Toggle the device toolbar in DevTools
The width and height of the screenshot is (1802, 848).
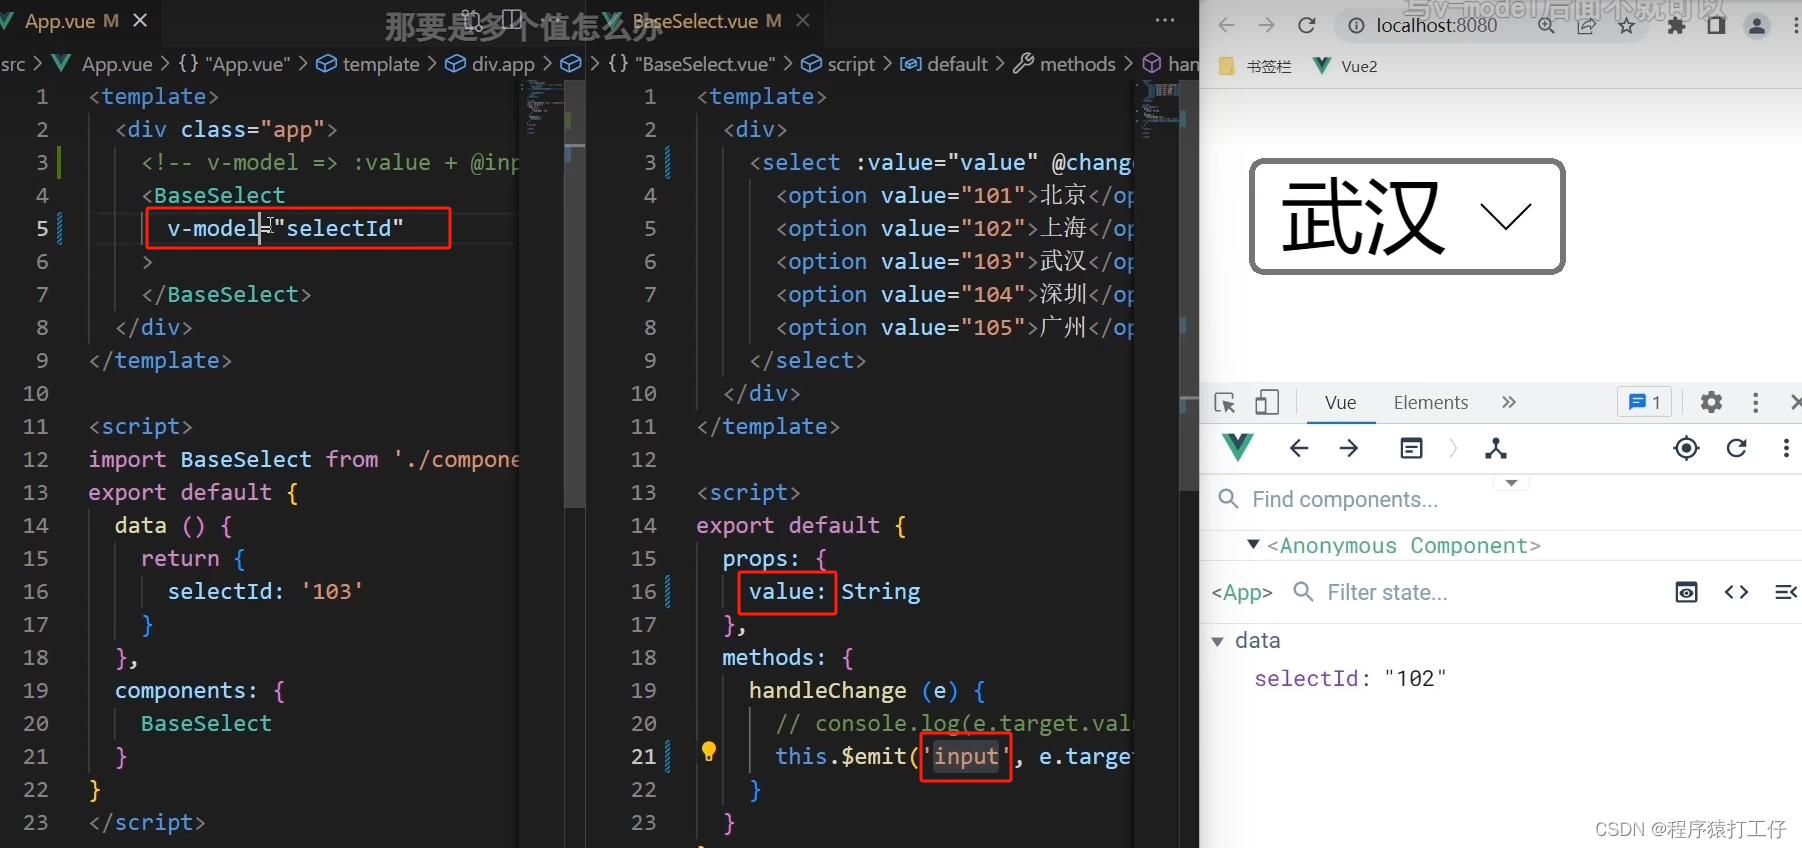click(x=1267, y=402)
